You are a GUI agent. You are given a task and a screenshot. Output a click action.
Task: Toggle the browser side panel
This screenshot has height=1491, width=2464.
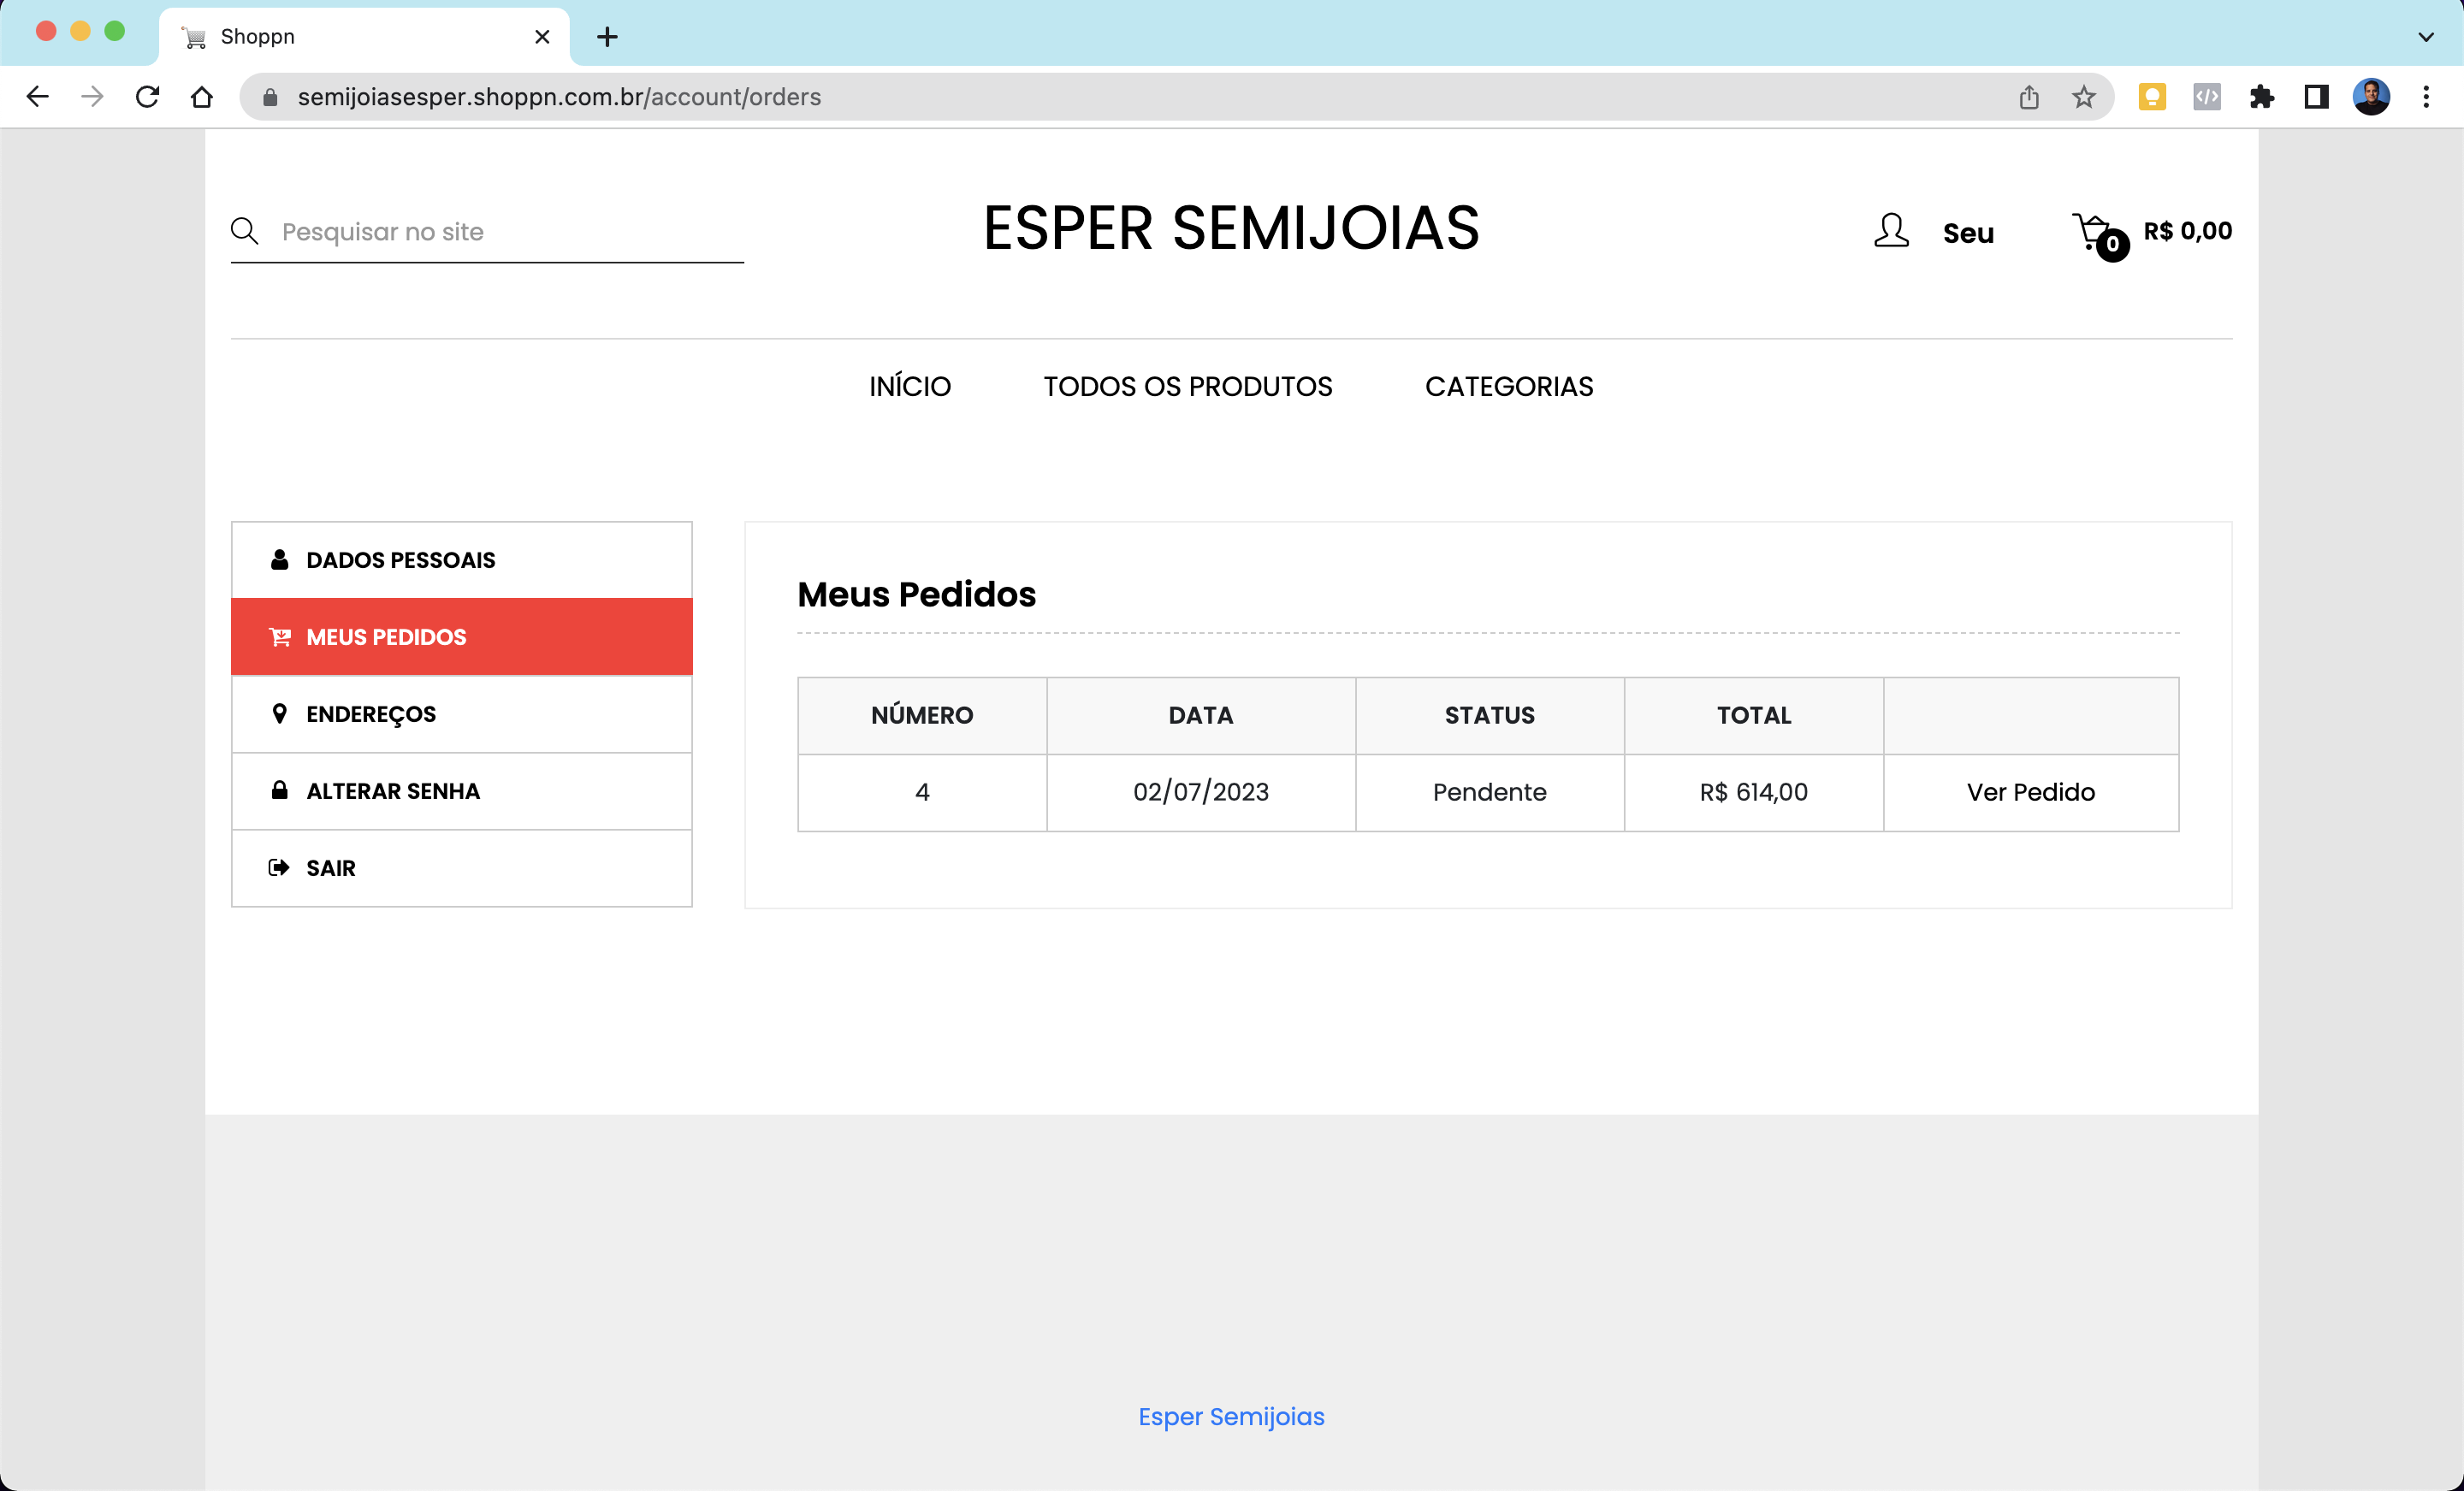[2317, 97]
